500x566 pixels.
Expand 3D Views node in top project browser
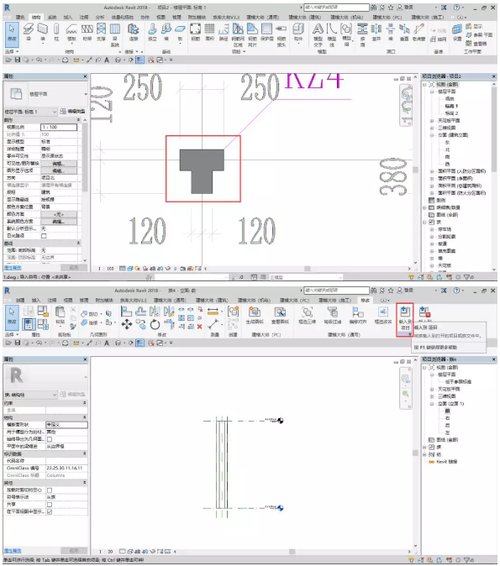[432, 128]
